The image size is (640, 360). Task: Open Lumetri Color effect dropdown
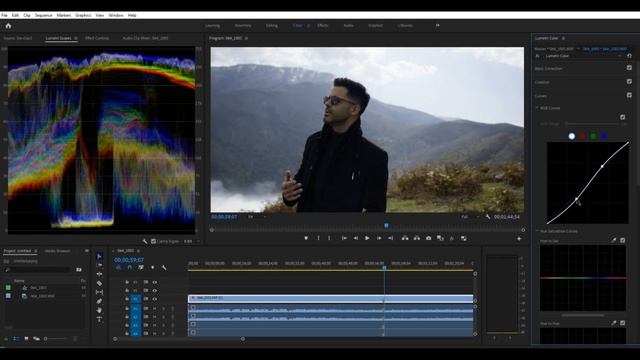coord(583,56)
